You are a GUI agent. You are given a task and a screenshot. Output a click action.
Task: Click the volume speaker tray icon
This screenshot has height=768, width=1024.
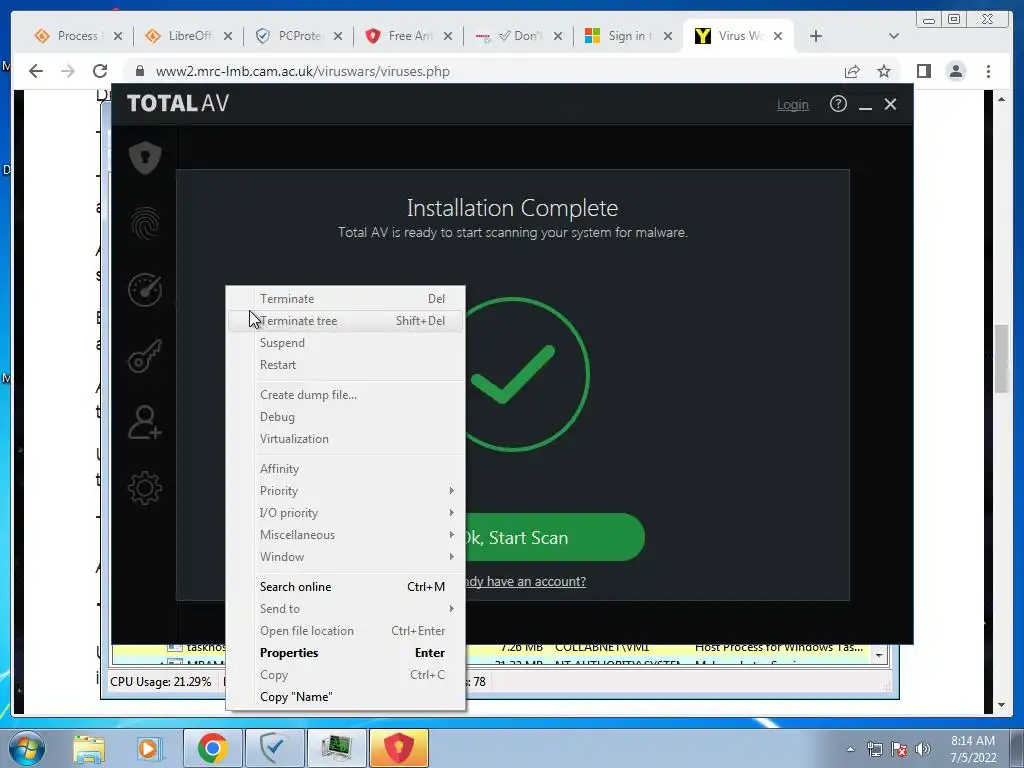coord(923,749)
